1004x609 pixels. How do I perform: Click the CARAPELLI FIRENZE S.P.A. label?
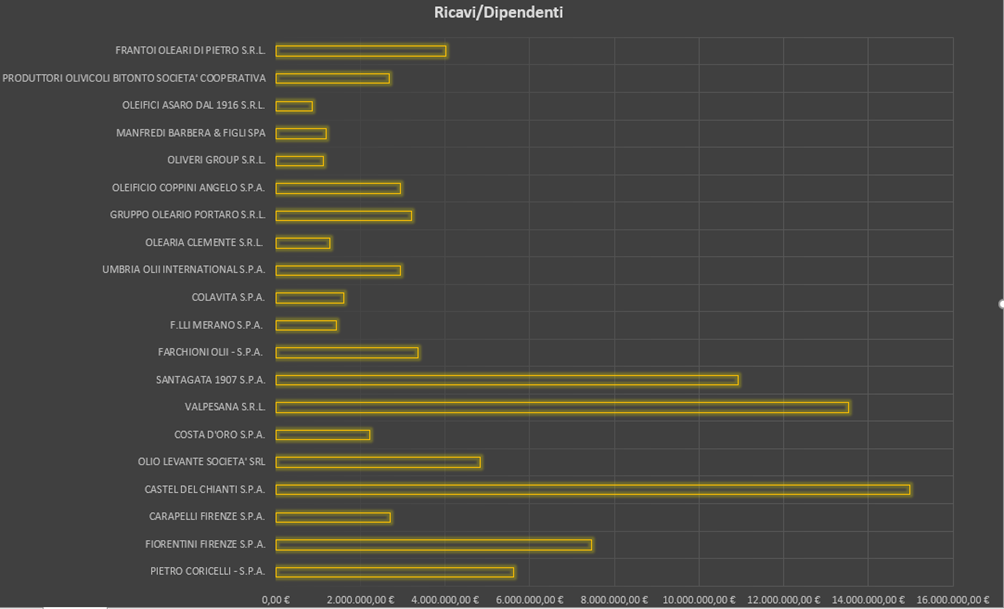coord(207,516)
